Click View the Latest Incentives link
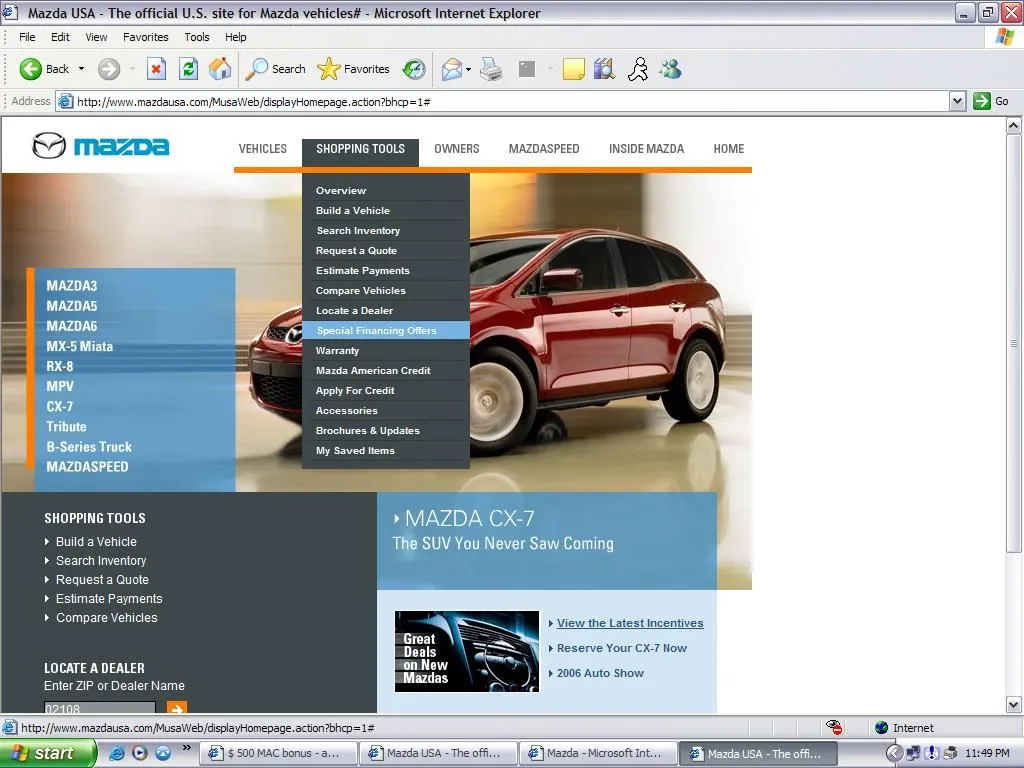 (630, 623)
